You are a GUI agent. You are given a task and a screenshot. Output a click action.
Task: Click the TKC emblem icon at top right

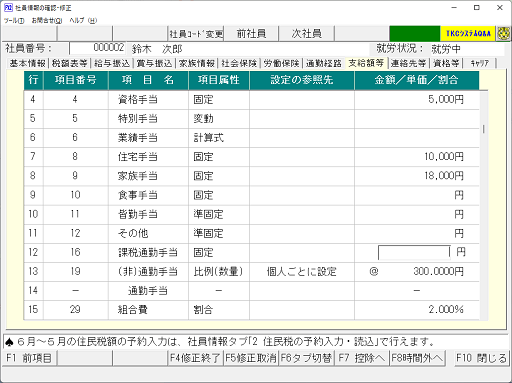(503, 34)
